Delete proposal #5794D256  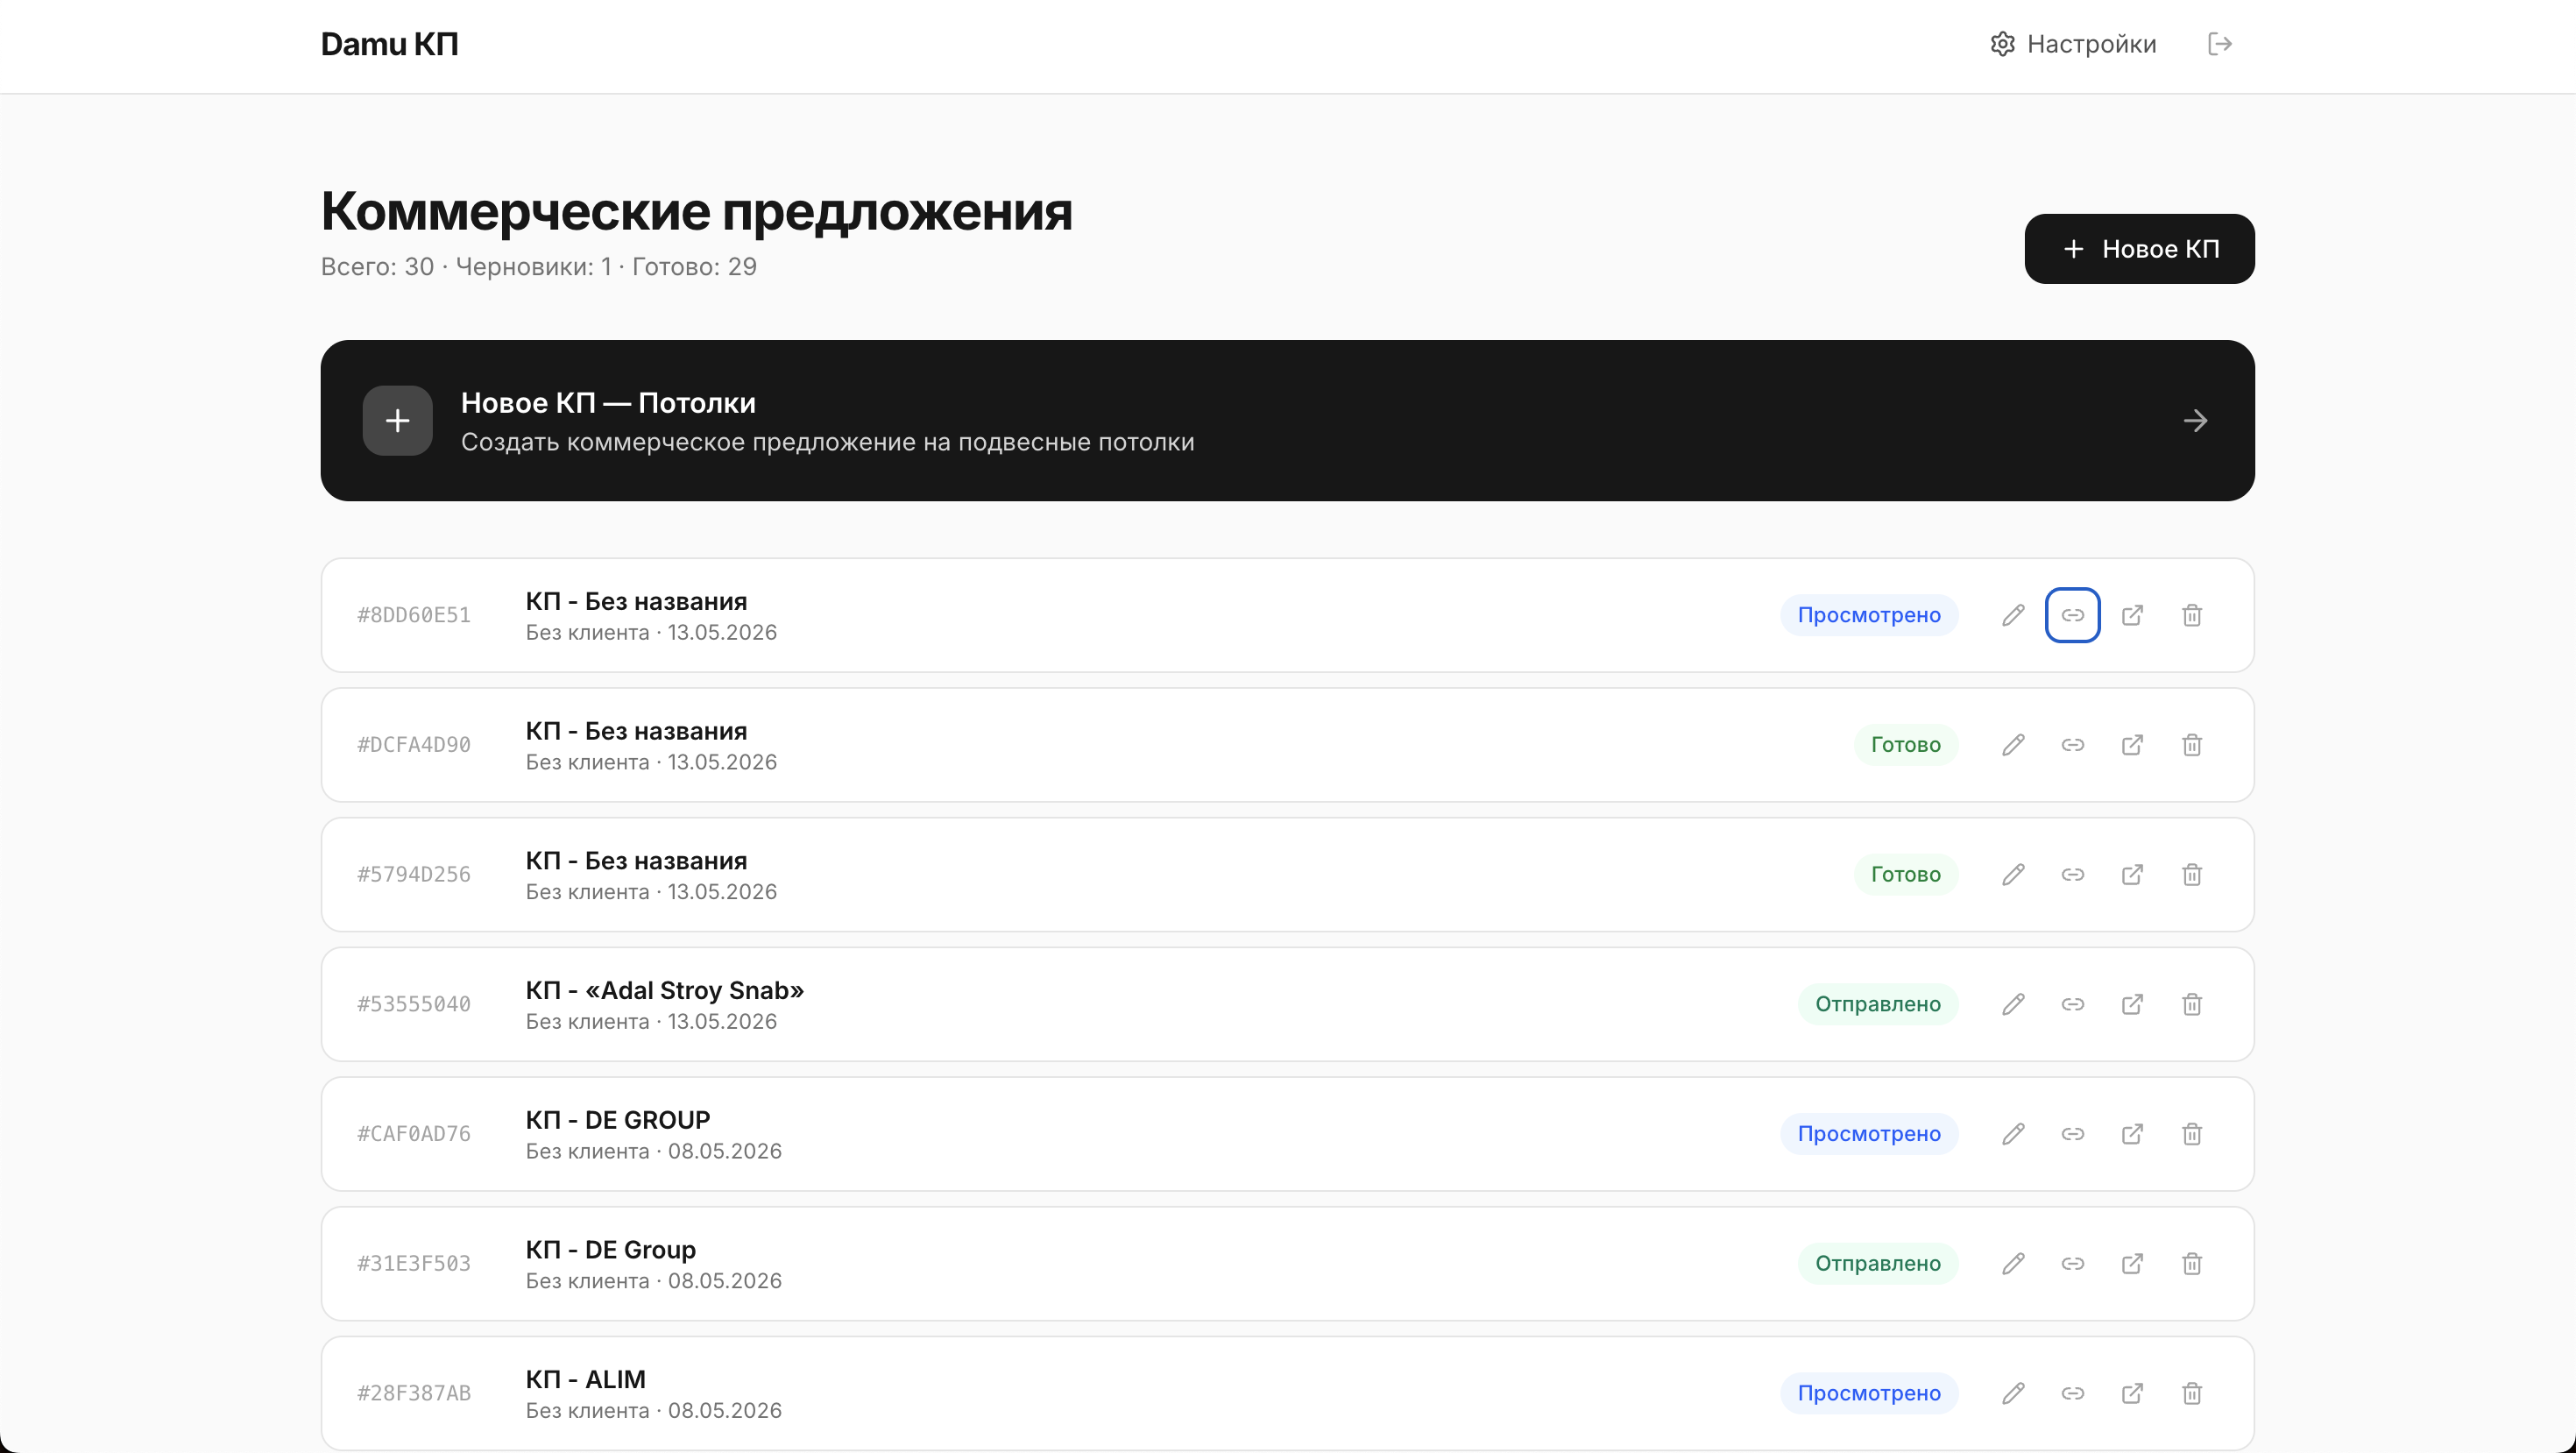[x=2191, y=875]
